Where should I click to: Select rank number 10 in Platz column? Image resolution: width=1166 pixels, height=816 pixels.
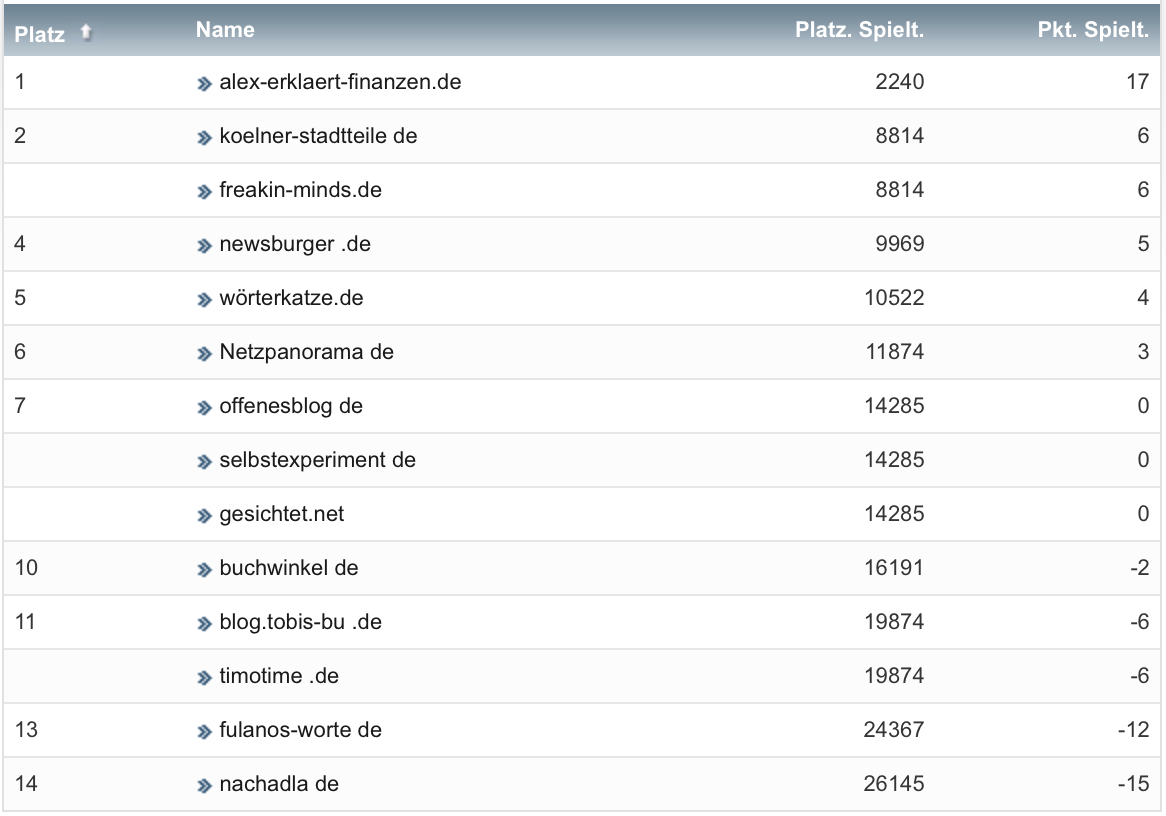click(26, 568)
